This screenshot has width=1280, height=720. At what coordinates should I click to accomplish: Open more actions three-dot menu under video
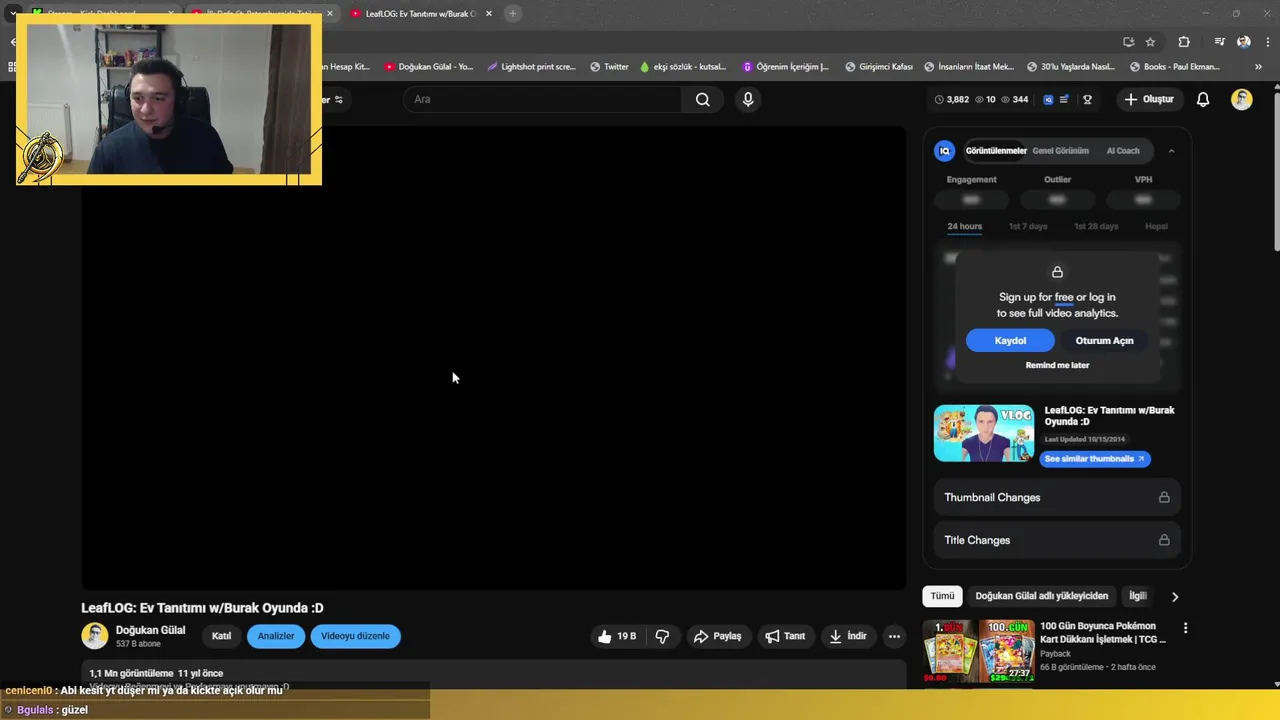coord(894,636)
